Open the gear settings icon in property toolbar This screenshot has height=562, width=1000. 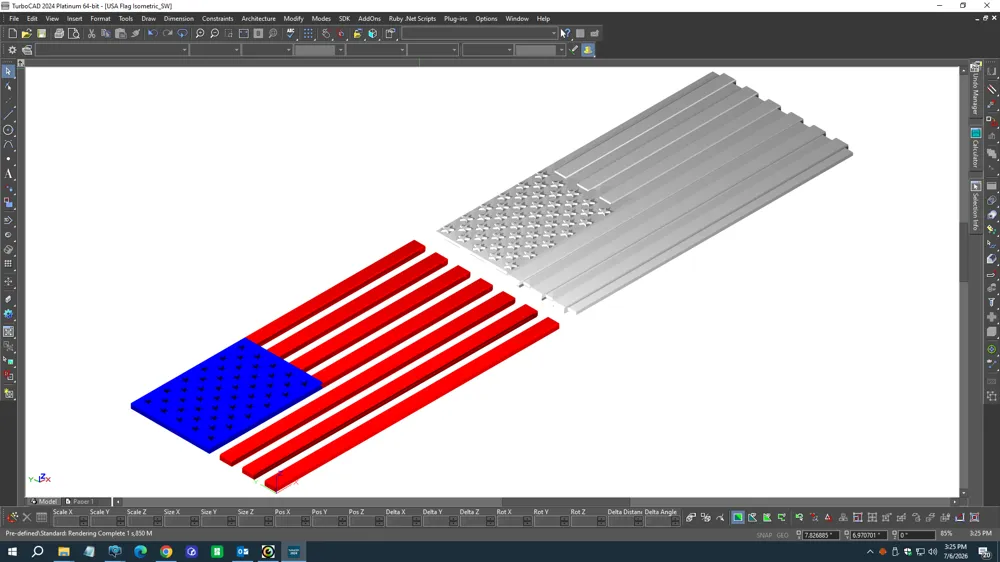pyautogui.click(x=12, y=50)
